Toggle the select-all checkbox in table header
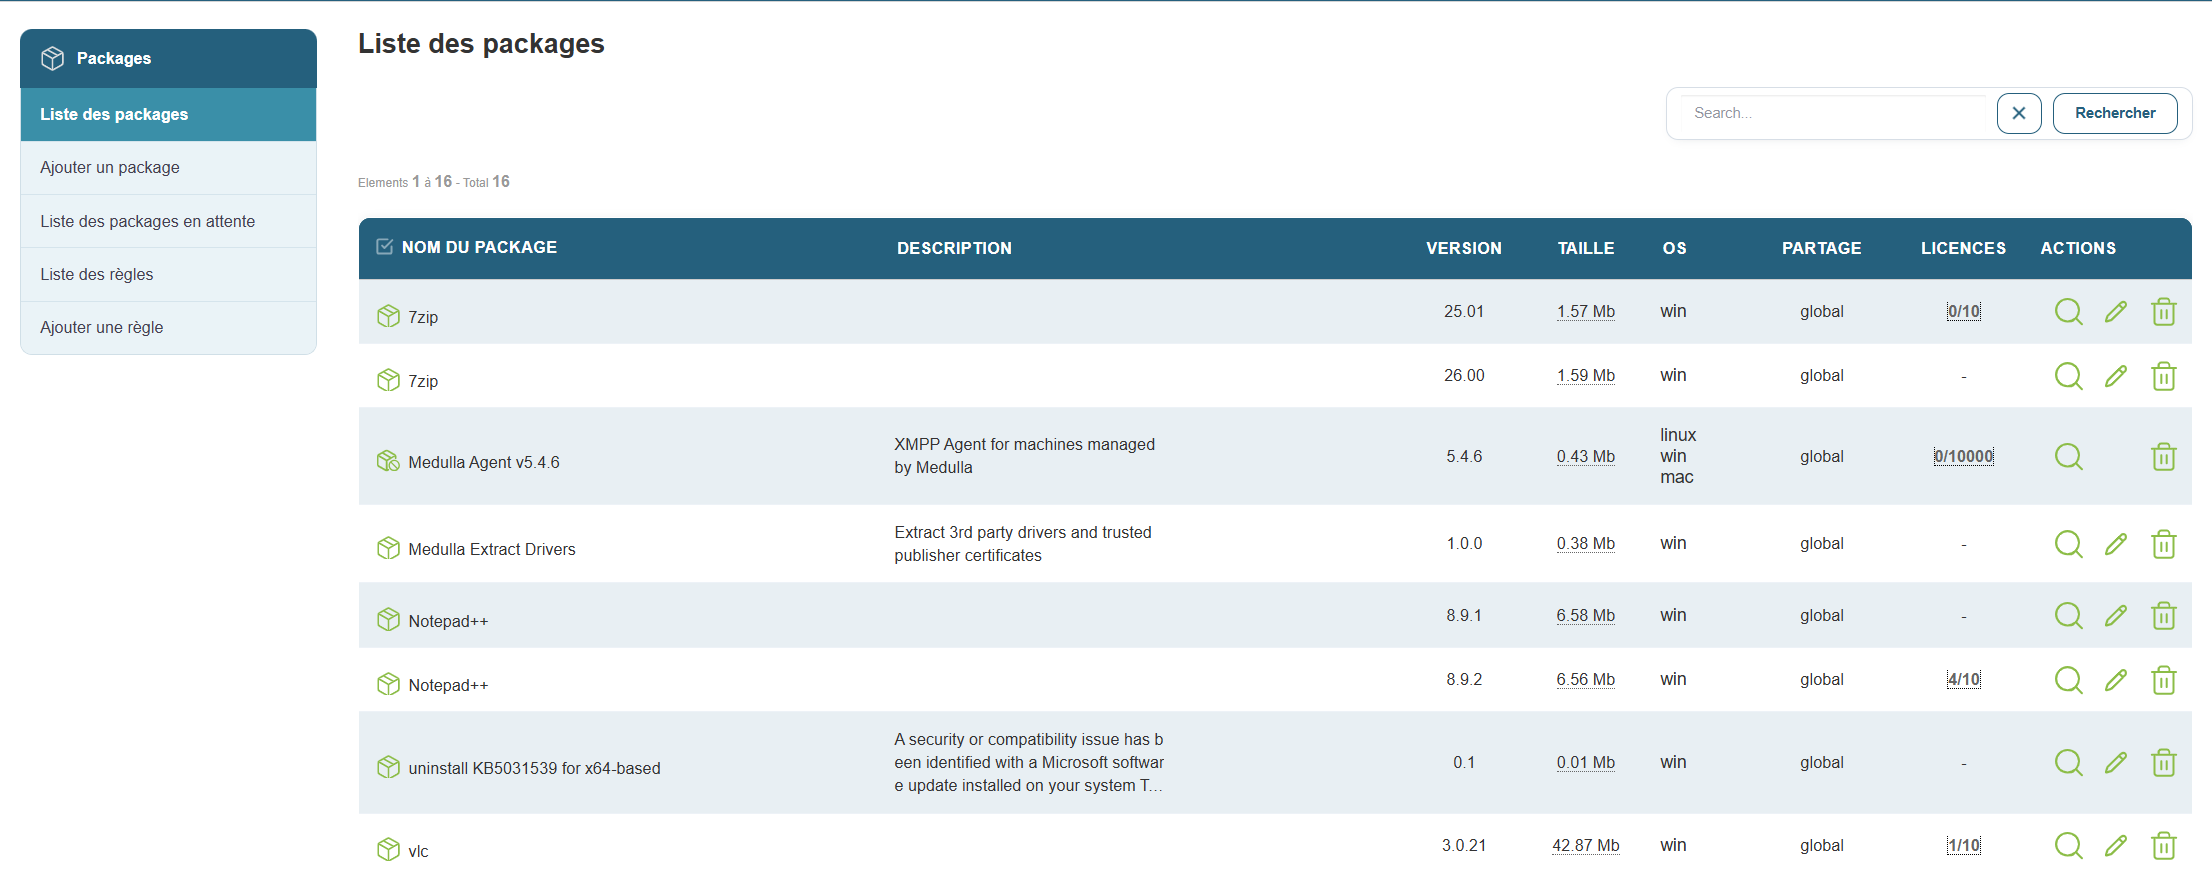Screen dimensions: 2212x873 [x=384, y=247]
